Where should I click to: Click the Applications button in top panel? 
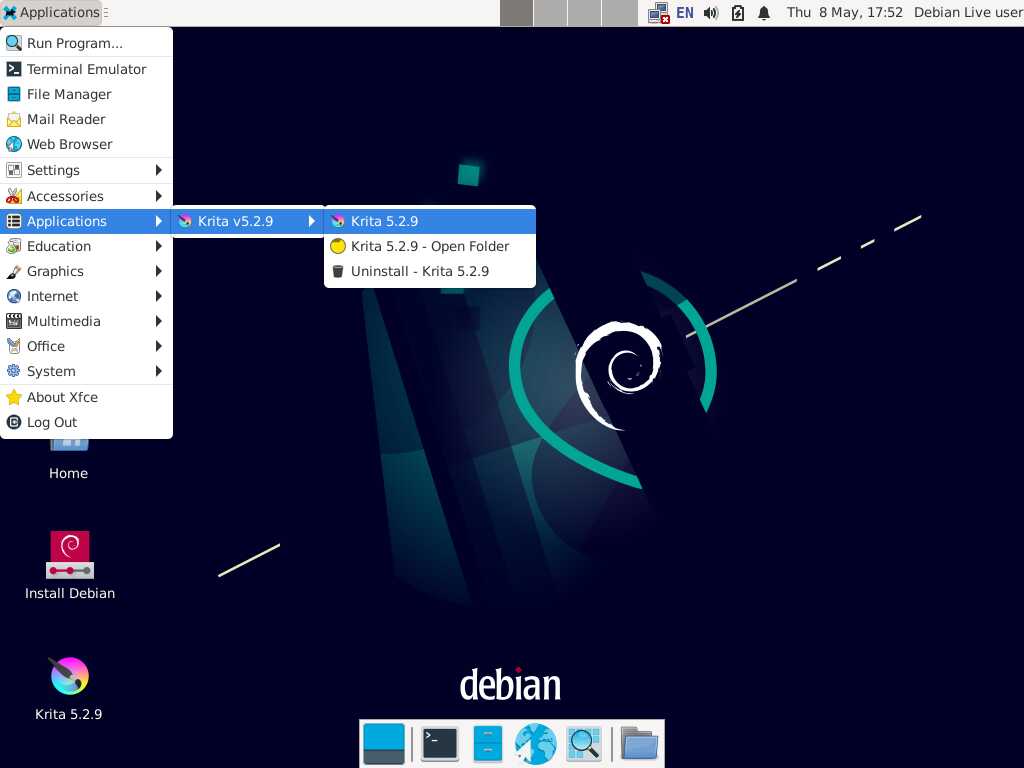(x=52, y=12)
